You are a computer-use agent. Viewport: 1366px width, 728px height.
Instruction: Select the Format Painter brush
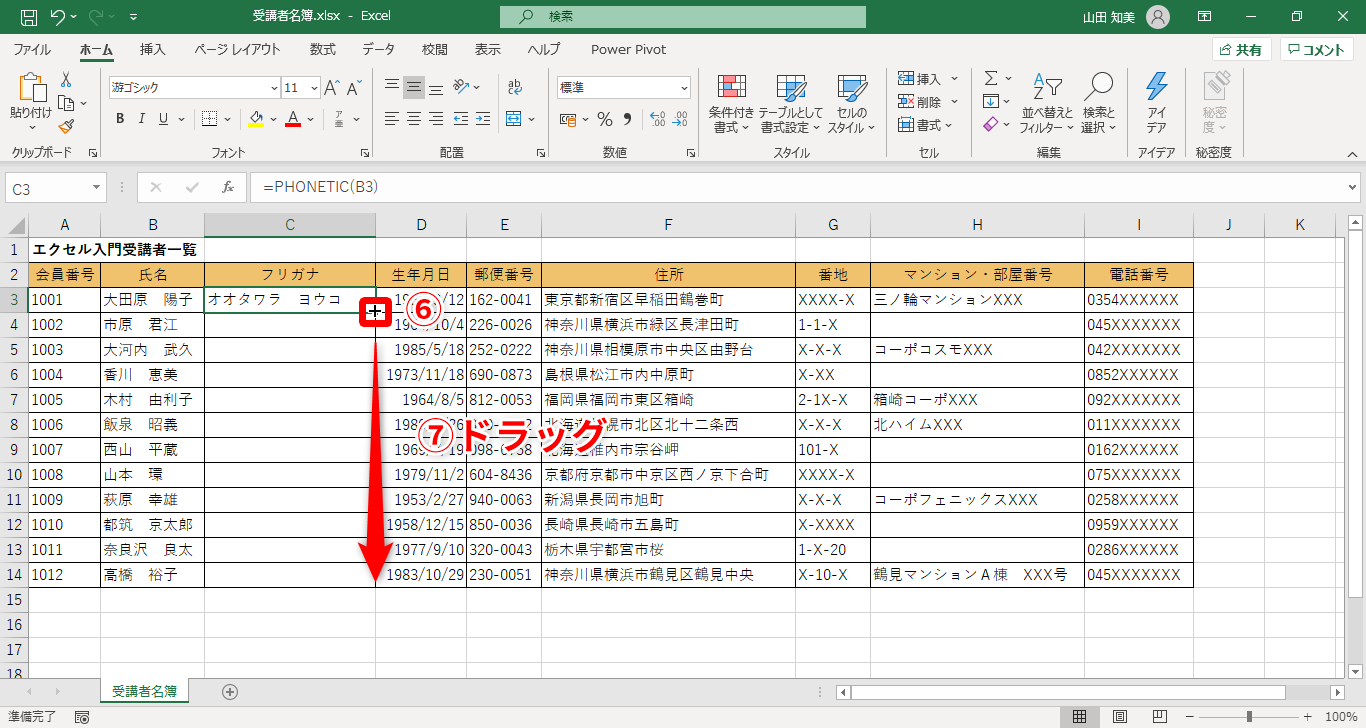coord(66,126)
